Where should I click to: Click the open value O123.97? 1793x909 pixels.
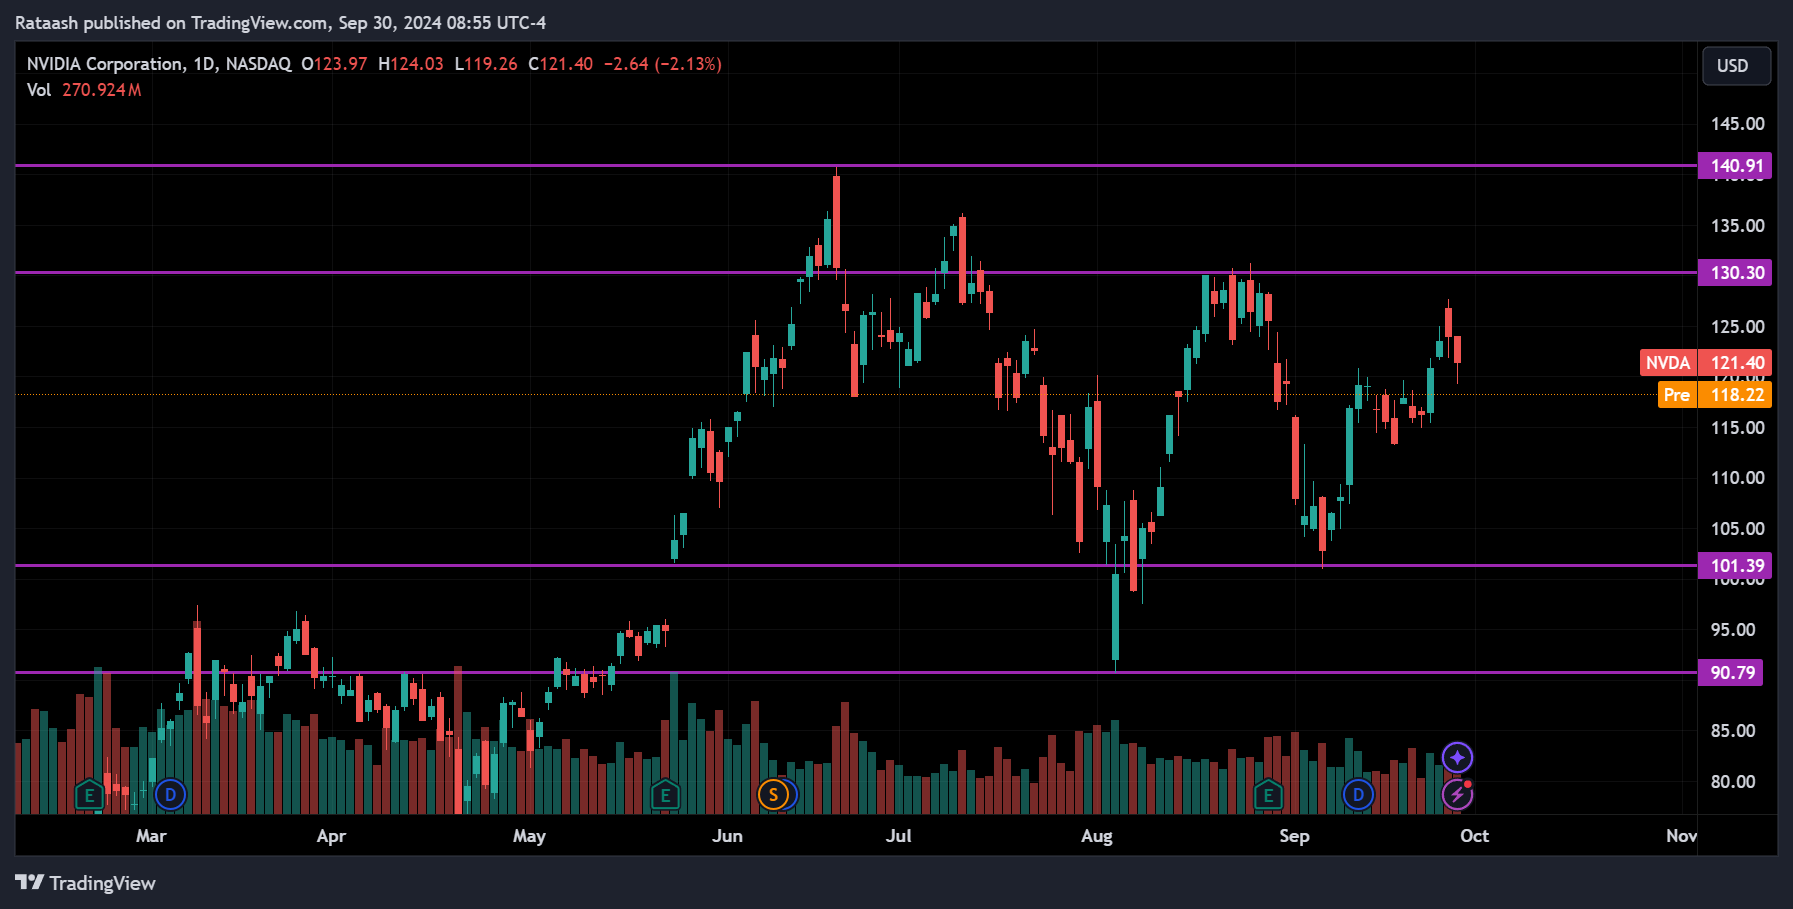point(334,64)
